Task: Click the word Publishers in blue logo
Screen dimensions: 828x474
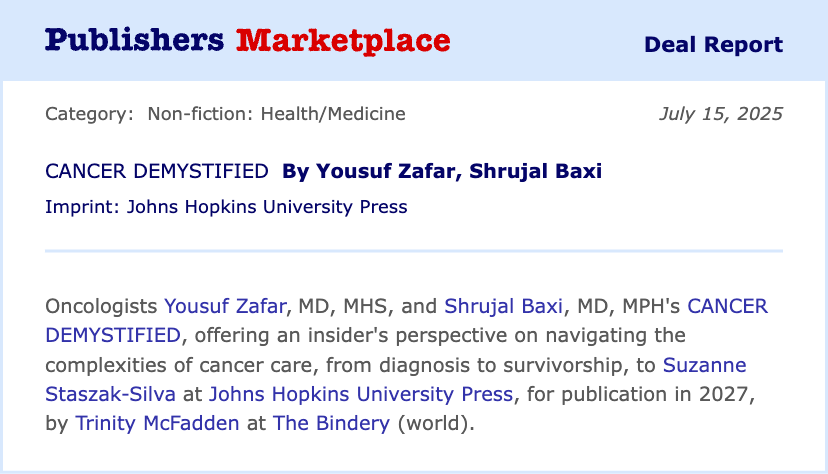Action: coord(135,40)
